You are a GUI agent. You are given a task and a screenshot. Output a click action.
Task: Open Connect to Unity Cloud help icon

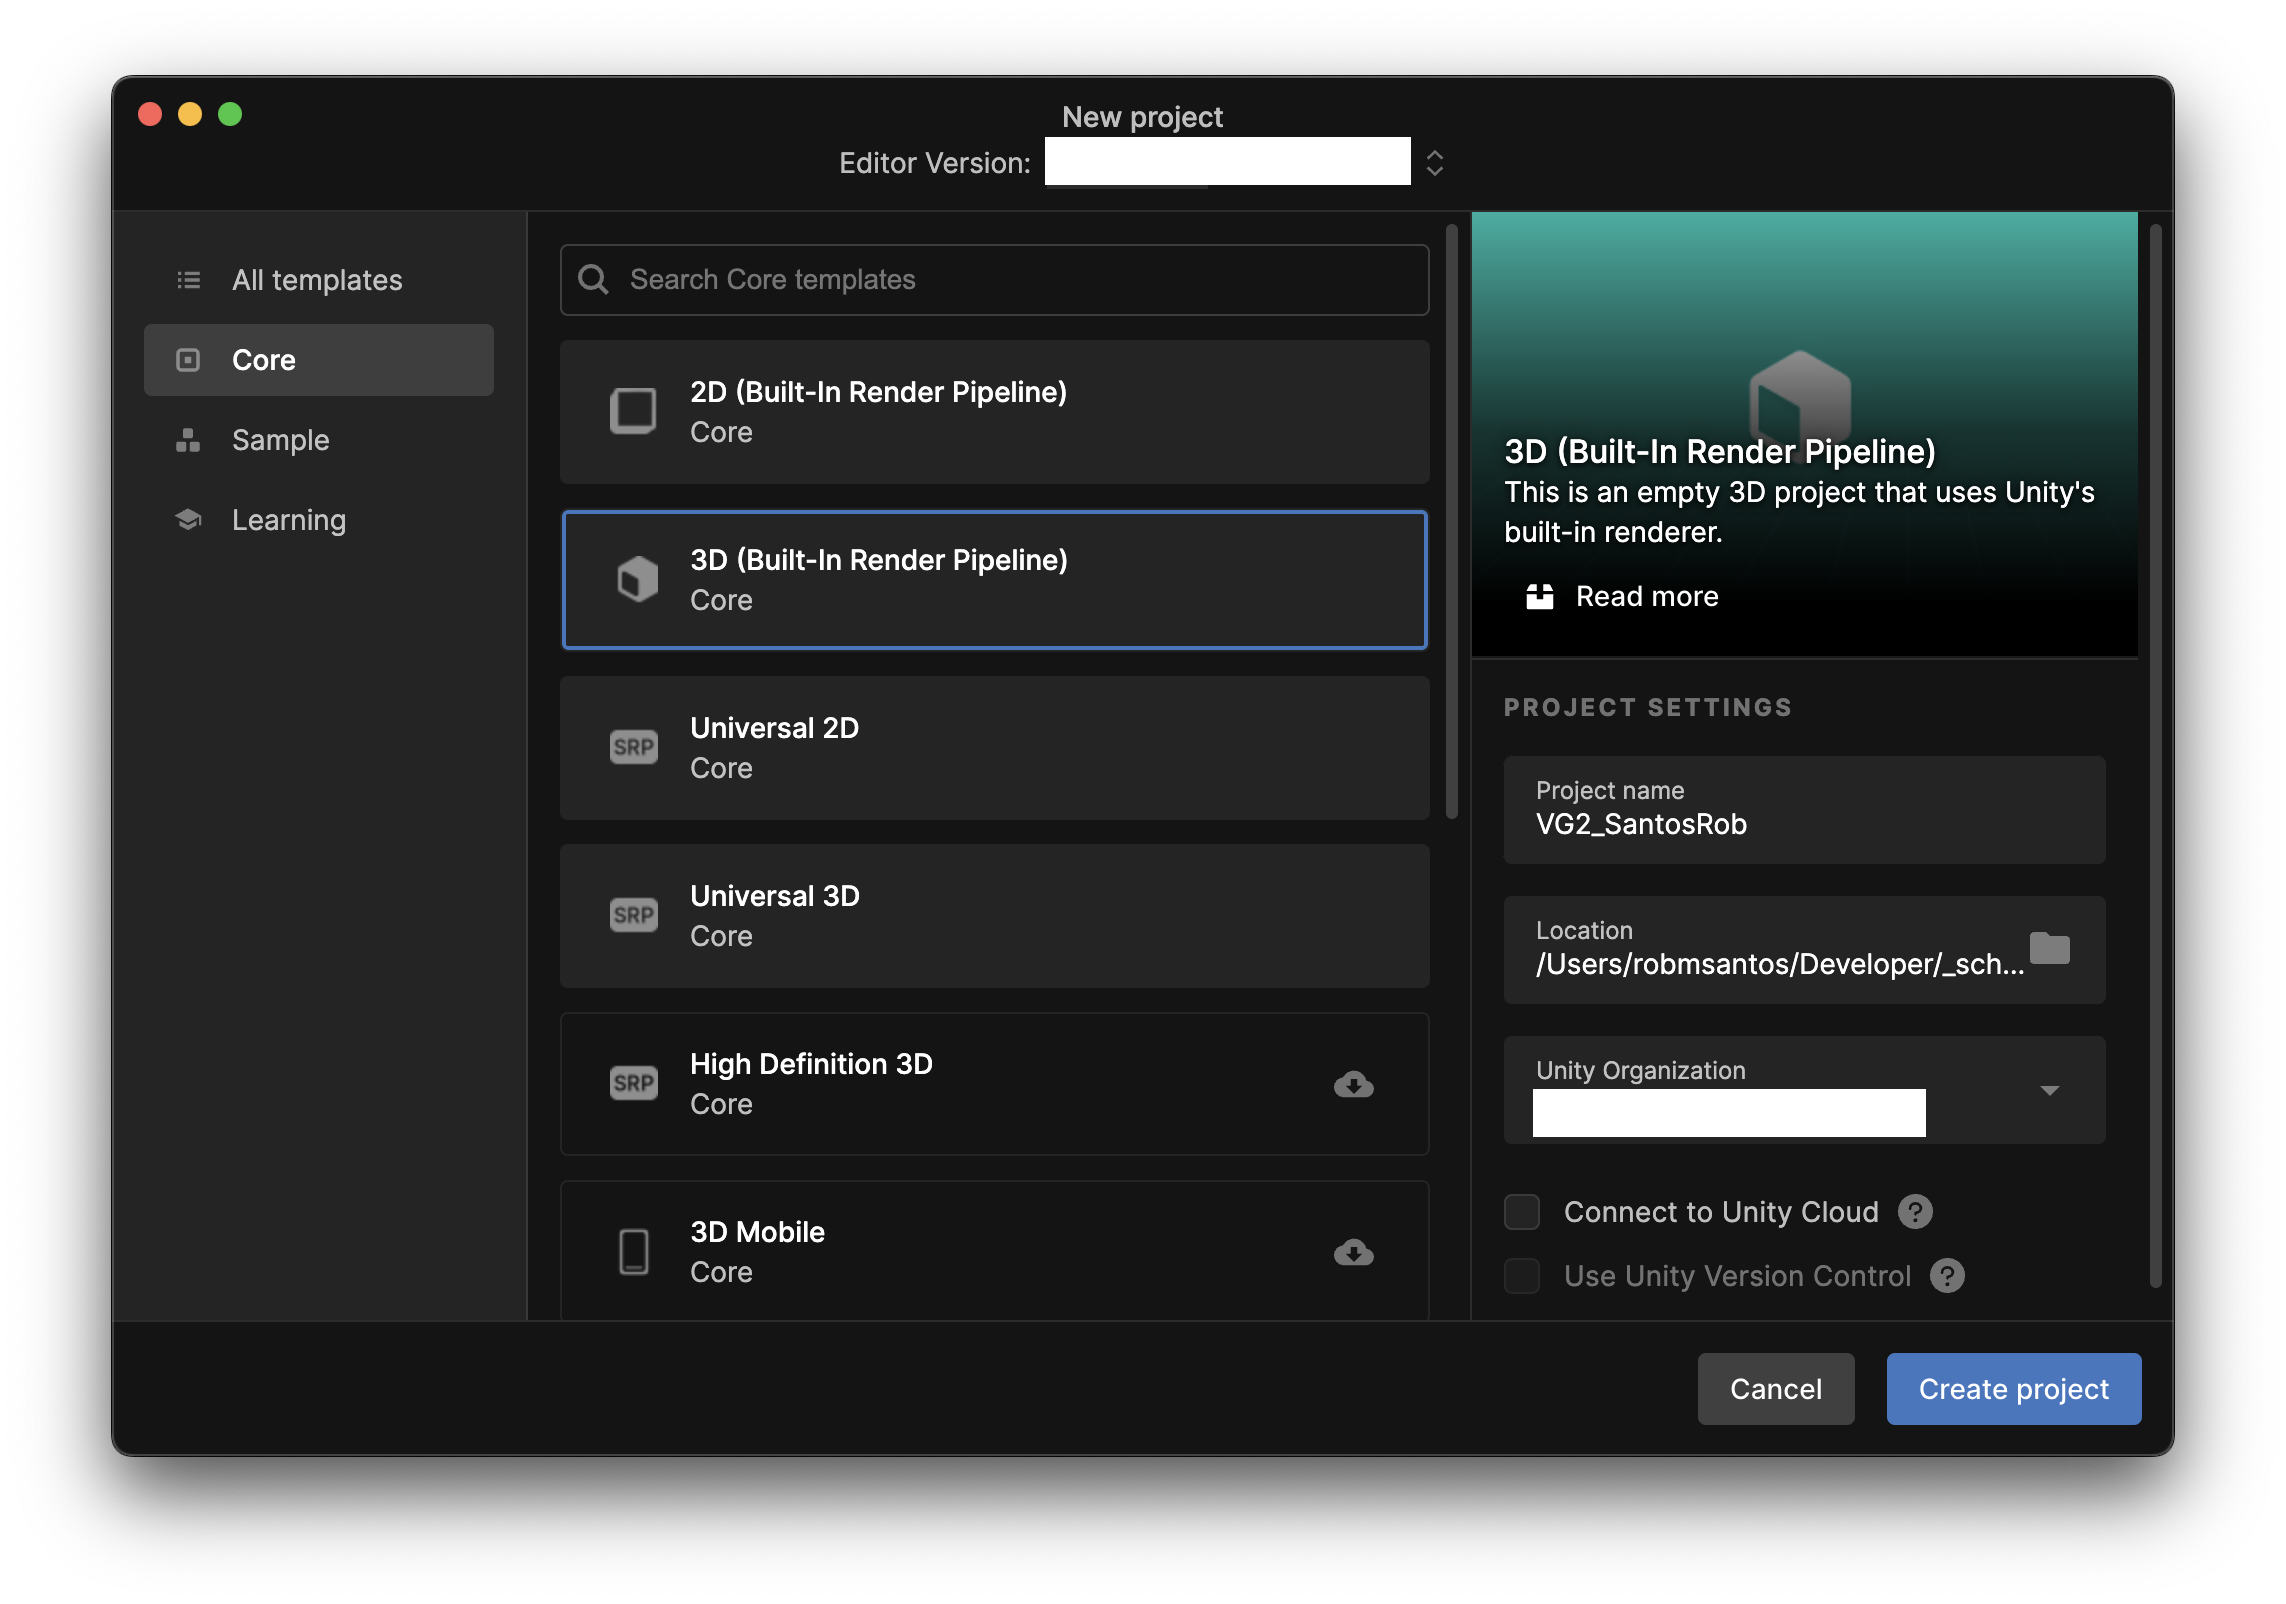[x=1915, y=1212]
